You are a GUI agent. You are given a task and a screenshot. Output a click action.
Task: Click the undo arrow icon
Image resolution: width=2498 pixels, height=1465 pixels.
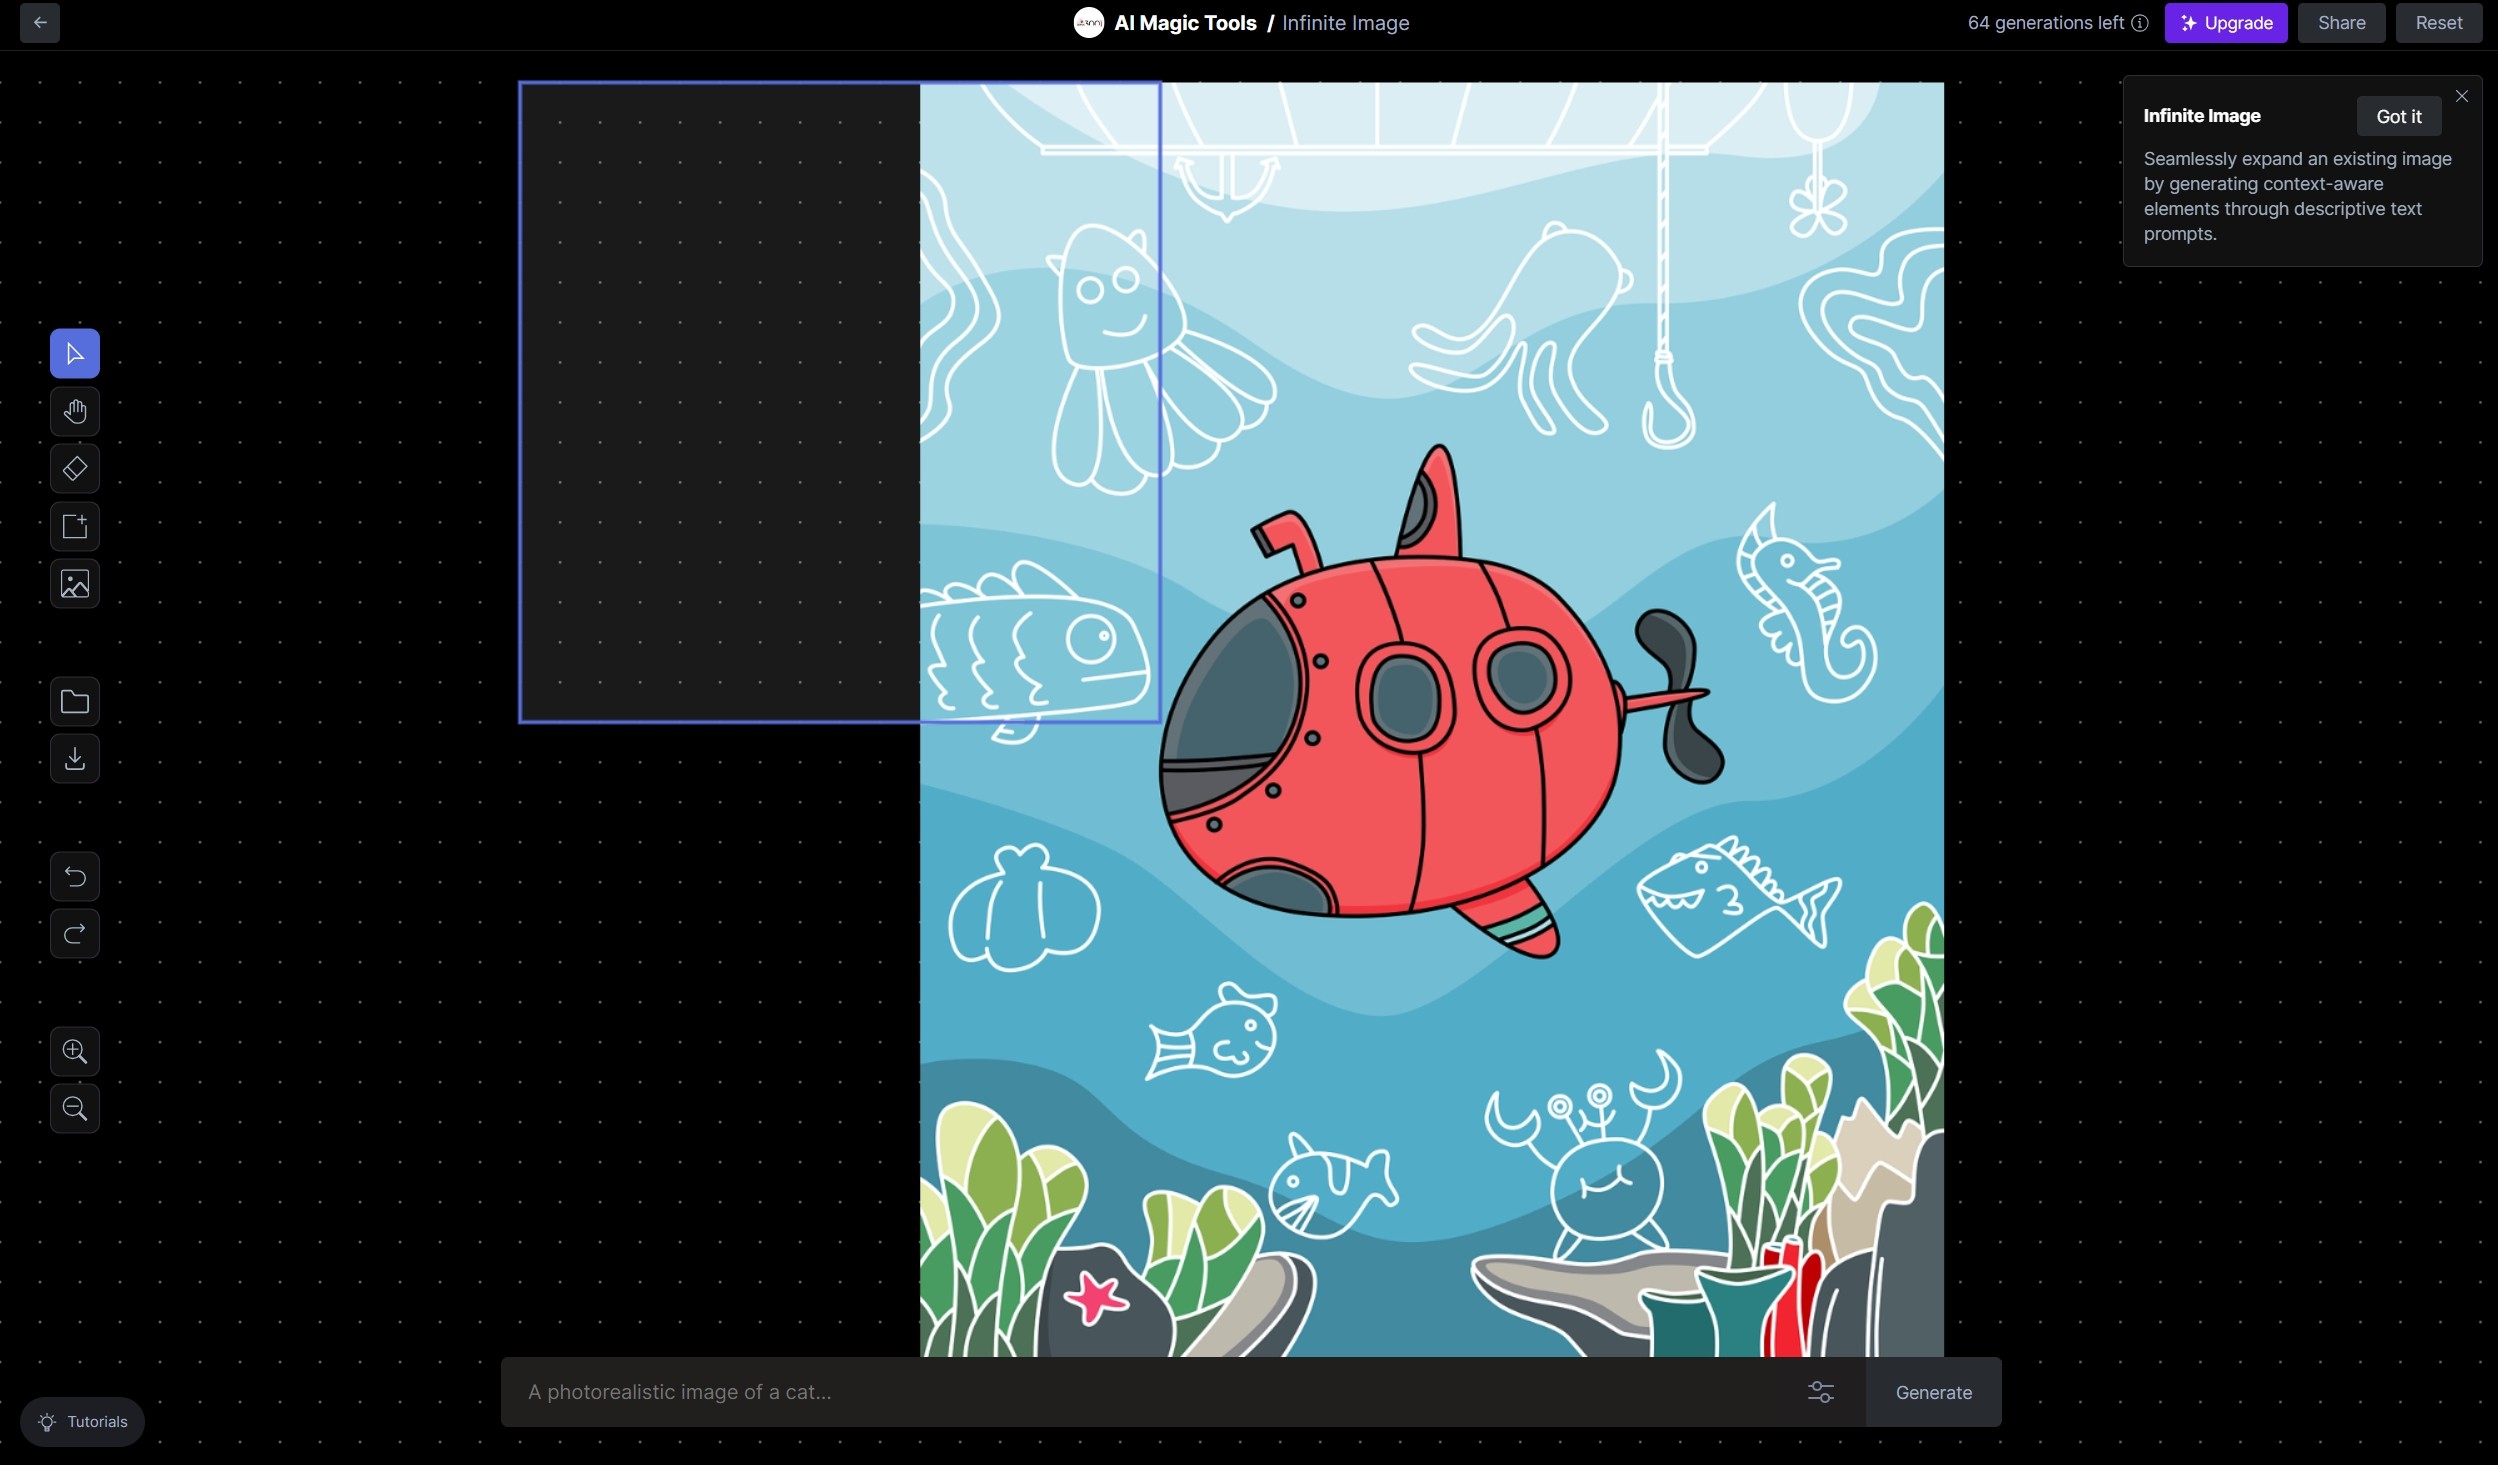tap(75, 877)
